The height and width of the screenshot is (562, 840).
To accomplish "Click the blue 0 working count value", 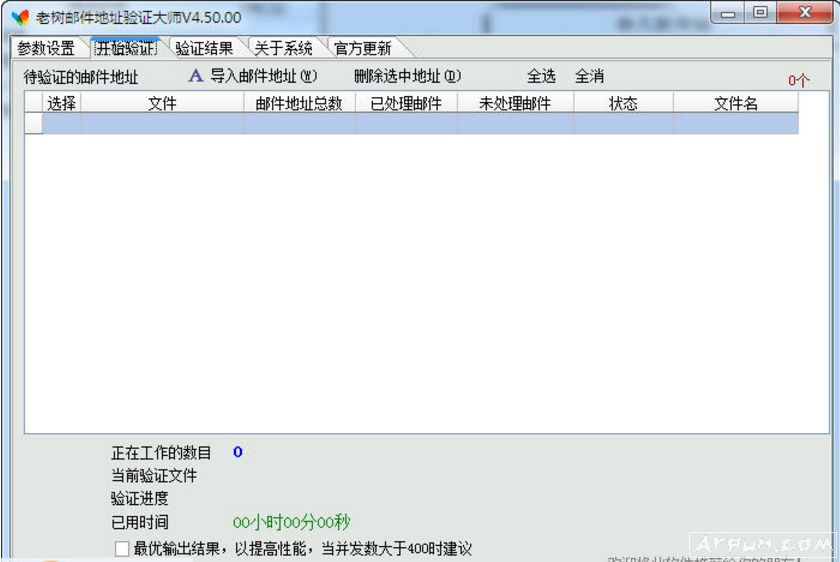I will click(238, 452).
